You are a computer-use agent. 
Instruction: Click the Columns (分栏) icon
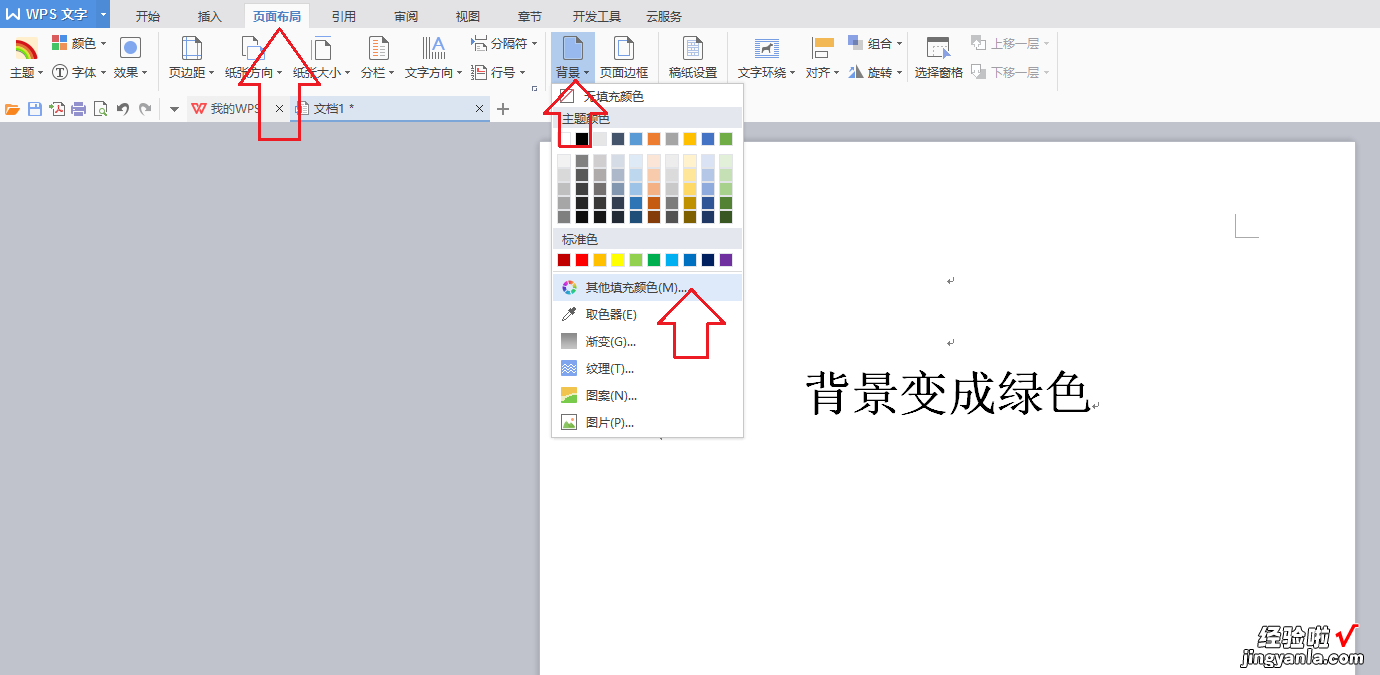point(378,48)
